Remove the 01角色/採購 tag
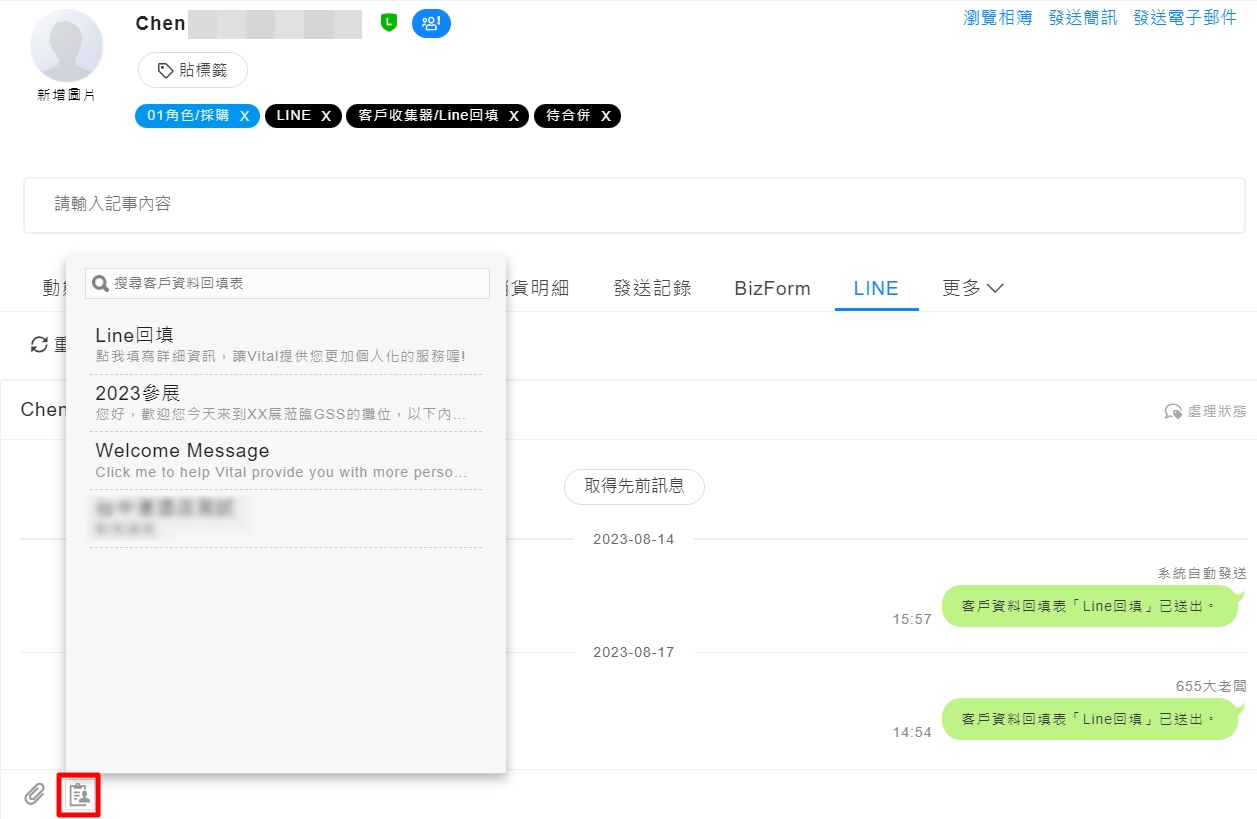 coord(244,116)
